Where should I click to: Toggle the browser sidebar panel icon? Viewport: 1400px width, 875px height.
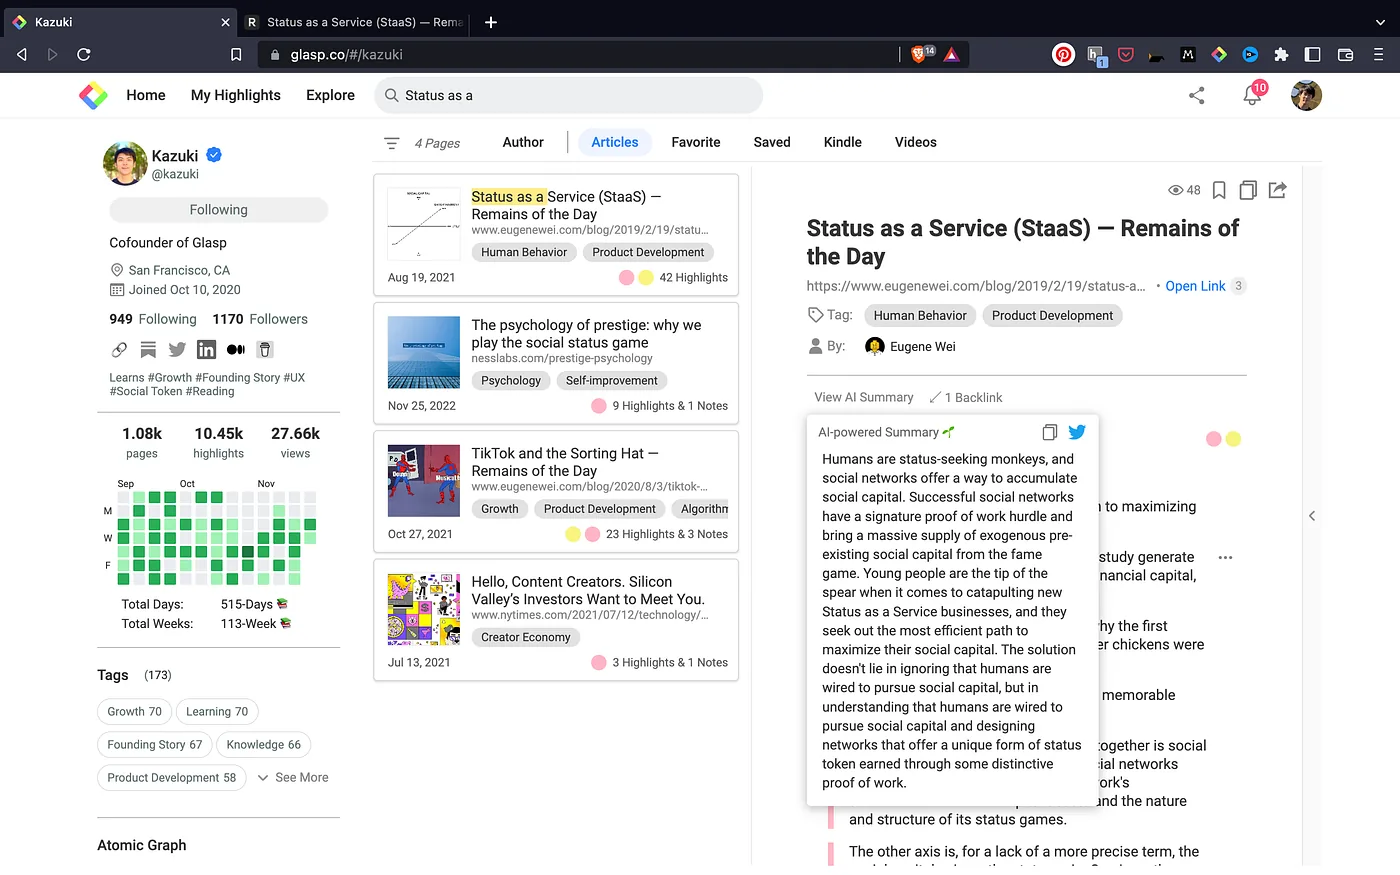1313,55
